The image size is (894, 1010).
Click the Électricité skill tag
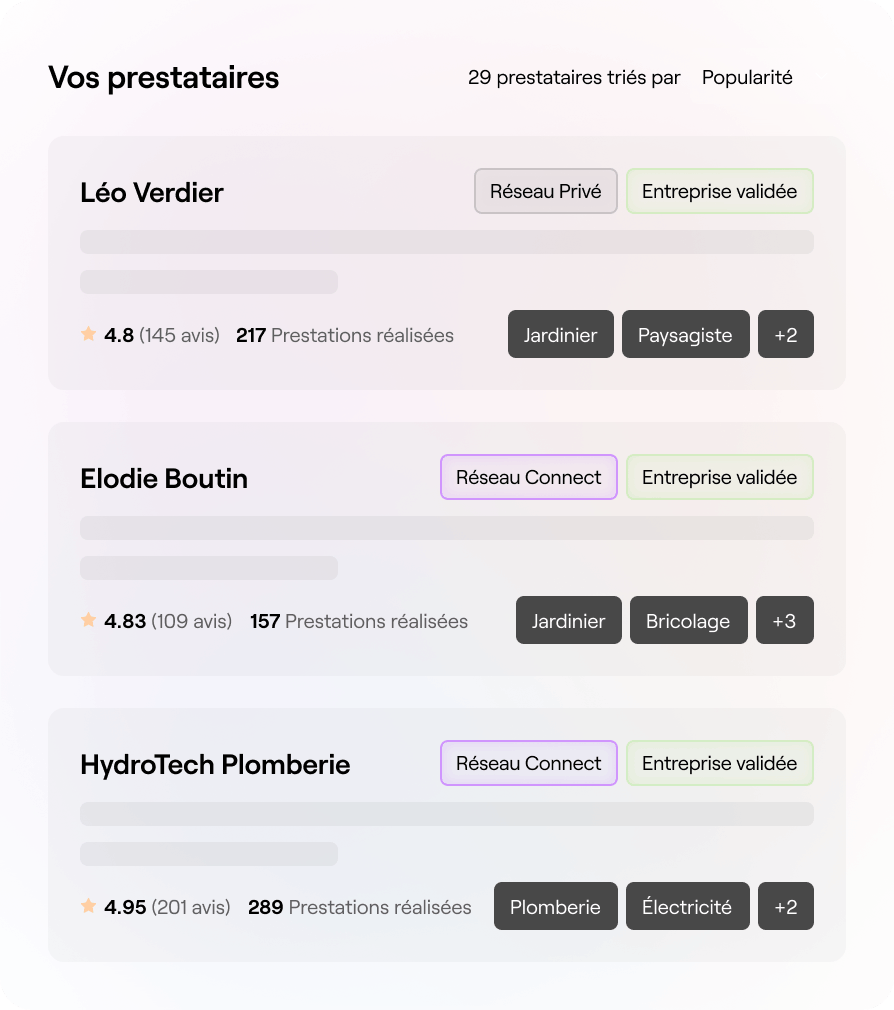[x=686, y=907]
